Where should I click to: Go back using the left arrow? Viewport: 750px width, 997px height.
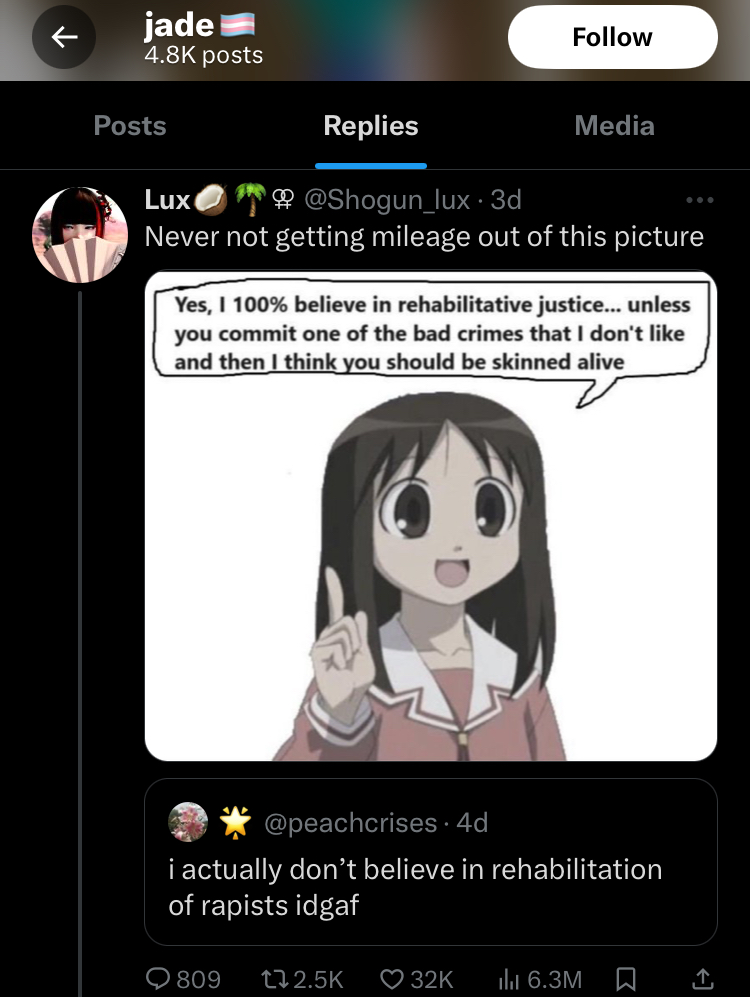64,38
